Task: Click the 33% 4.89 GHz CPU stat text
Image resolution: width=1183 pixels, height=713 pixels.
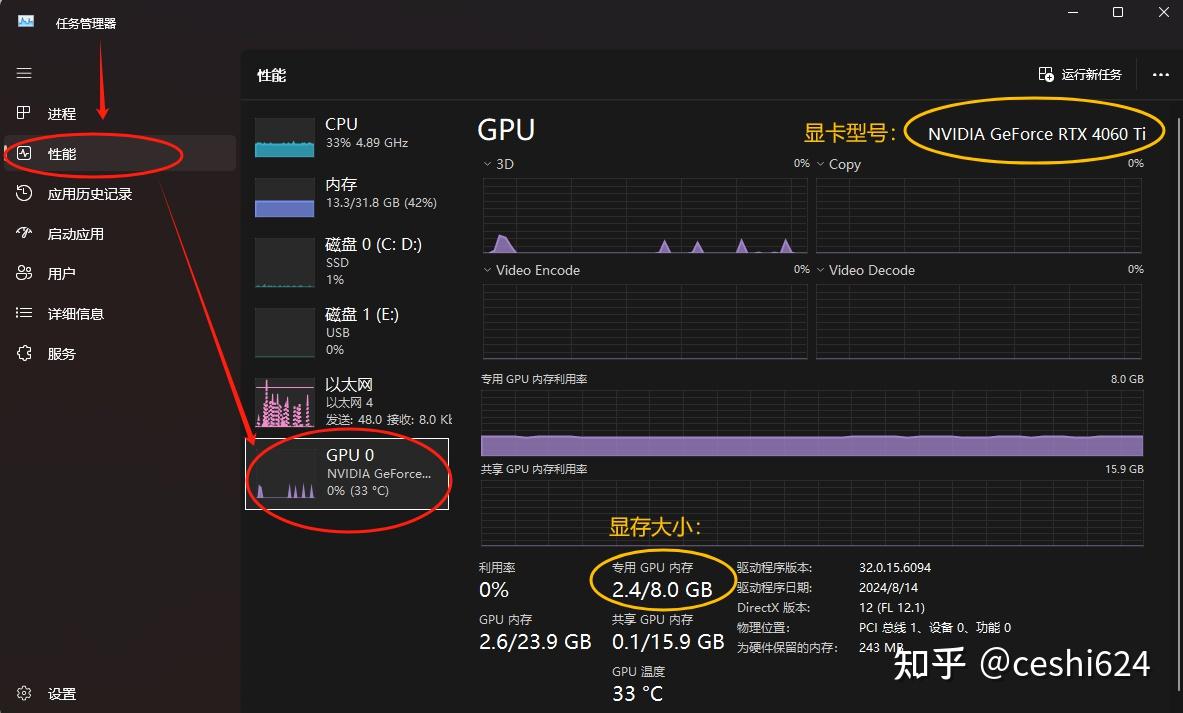Action: pos(367,143)
